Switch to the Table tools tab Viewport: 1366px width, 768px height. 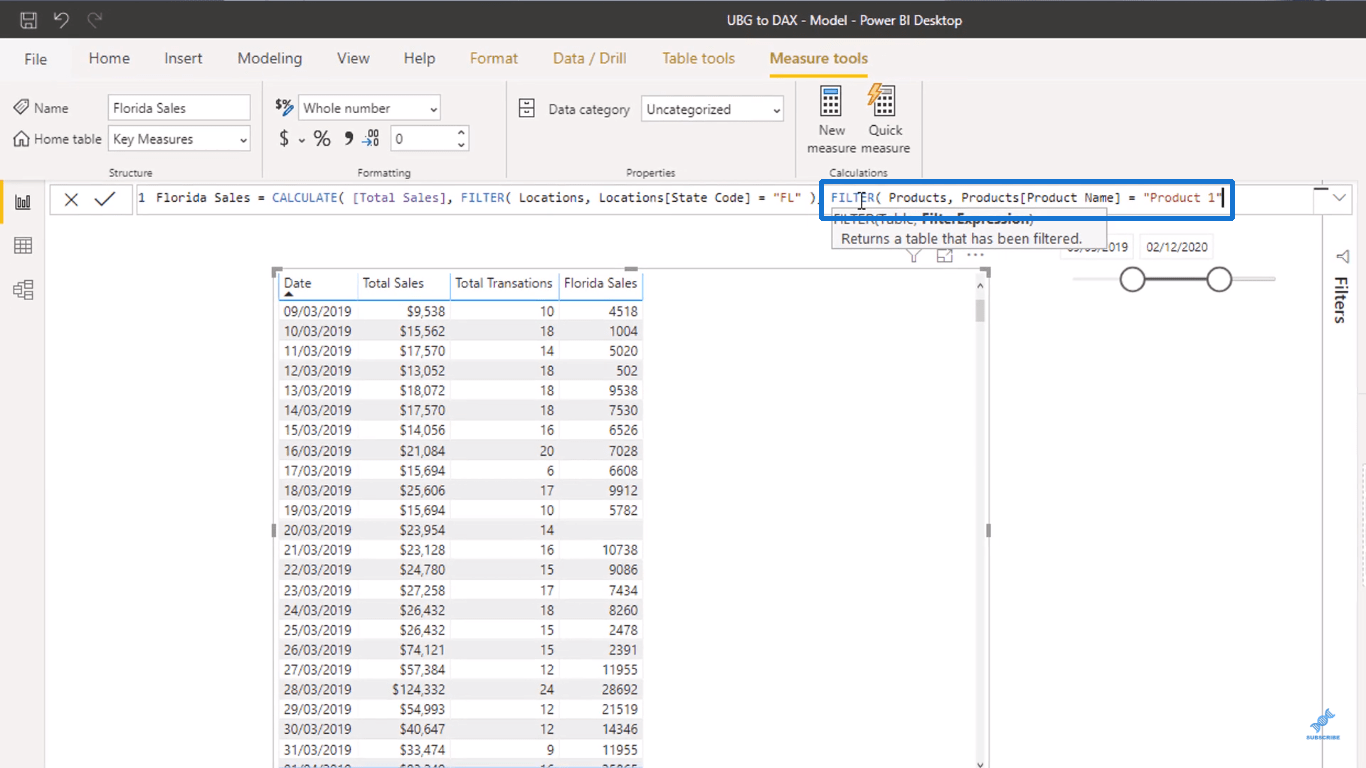click(698, 58)
